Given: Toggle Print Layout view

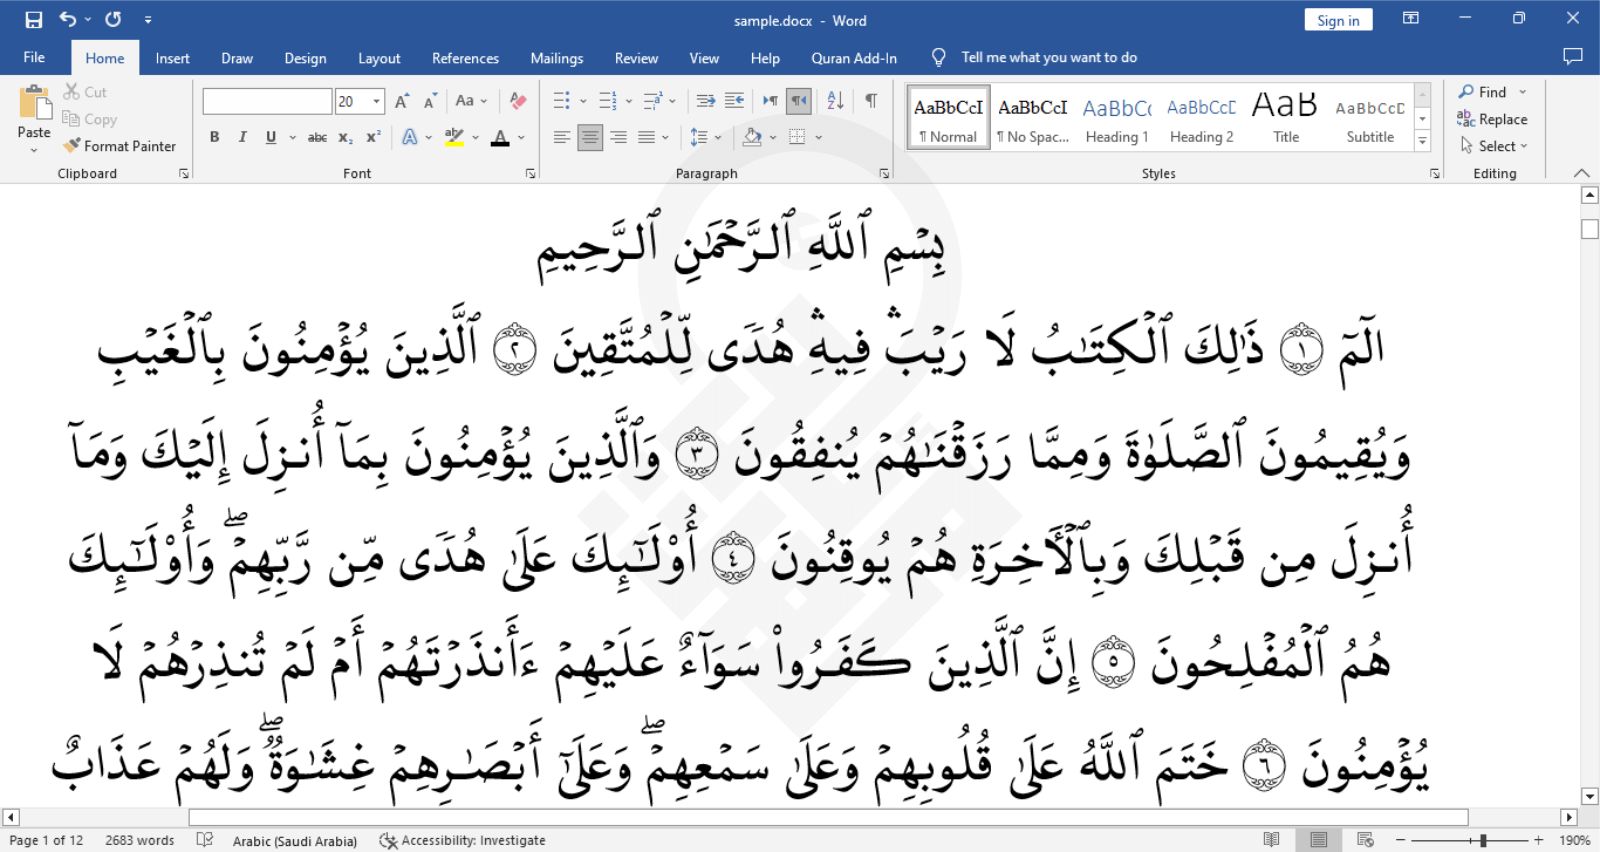Looking at the screenshot, I should tap(1319, 840).
